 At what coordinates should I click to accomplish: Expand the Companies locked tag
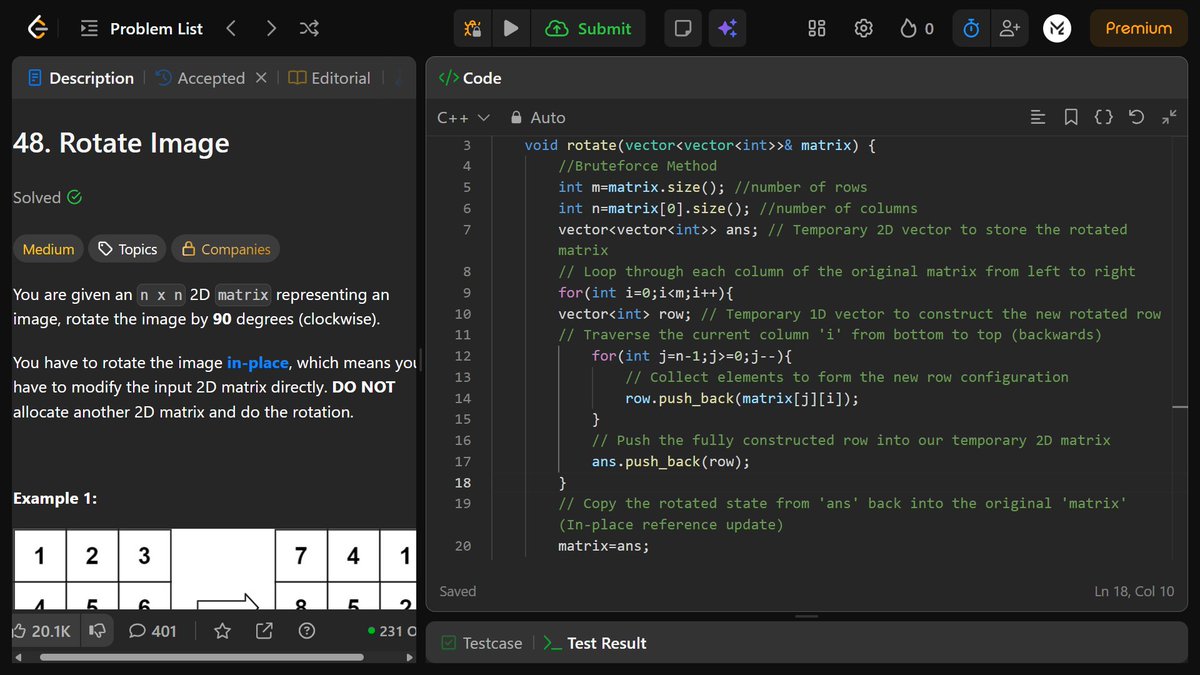point(225,249)
